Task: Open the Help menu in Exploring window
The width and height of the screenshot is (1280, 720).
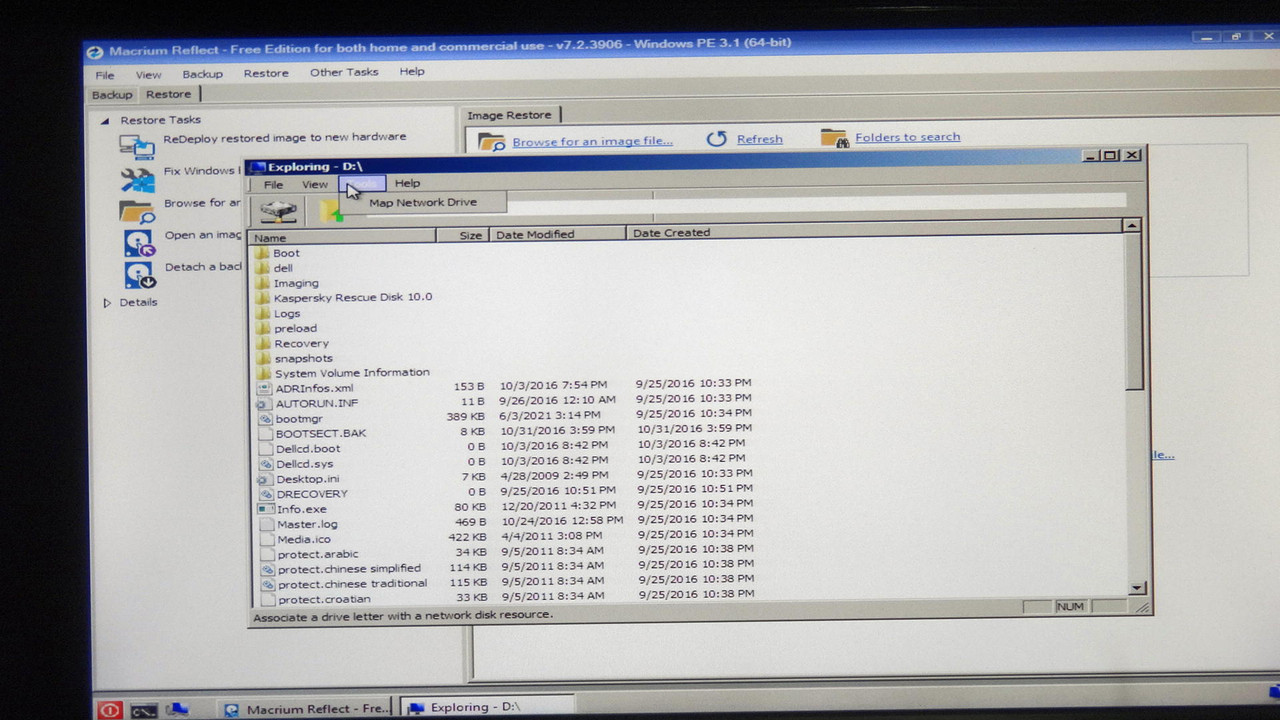Action: (x=407, y=183)
